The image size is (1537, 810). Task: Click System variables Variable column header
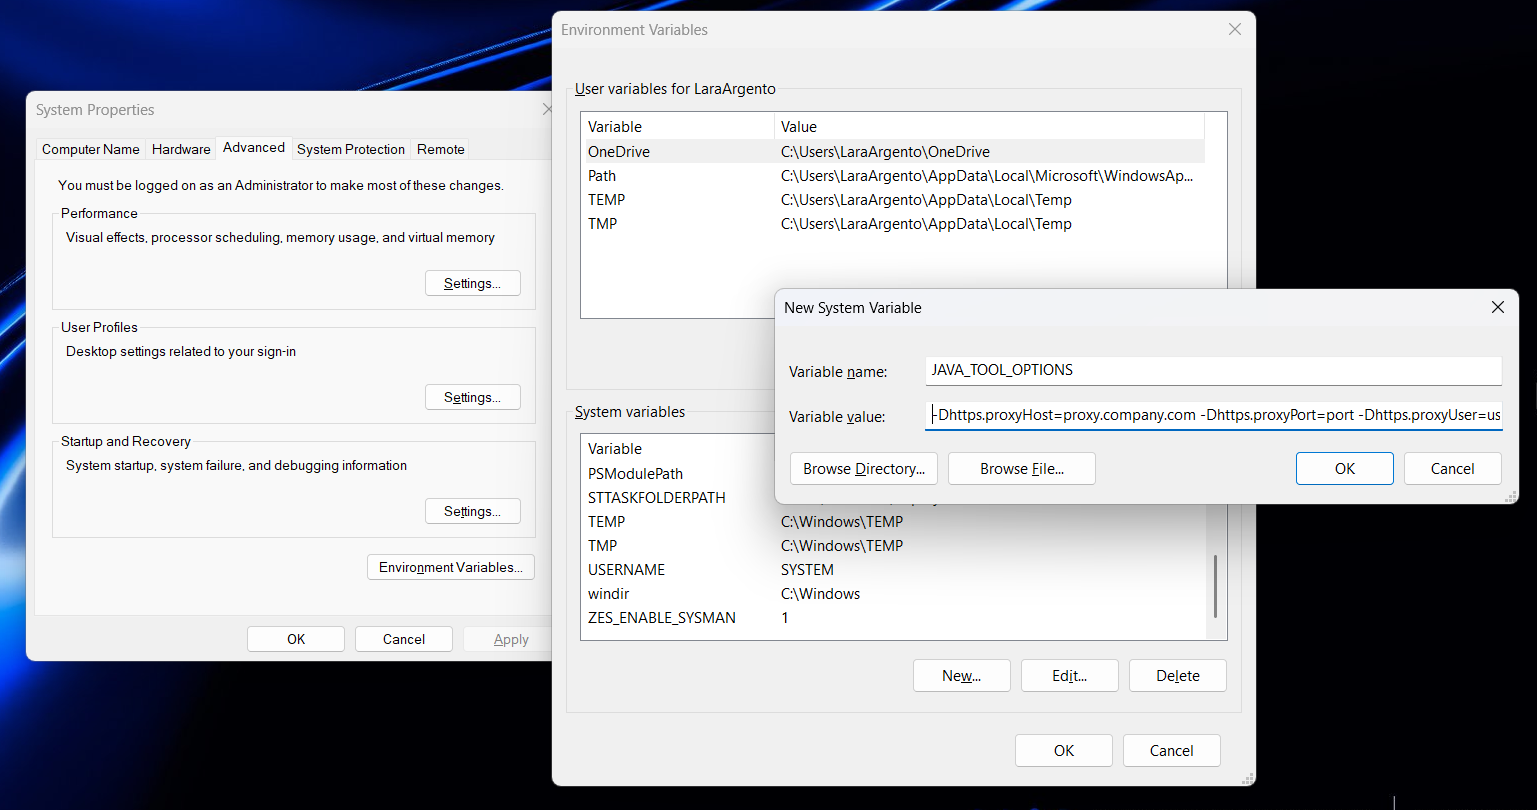tap(677, 449)
